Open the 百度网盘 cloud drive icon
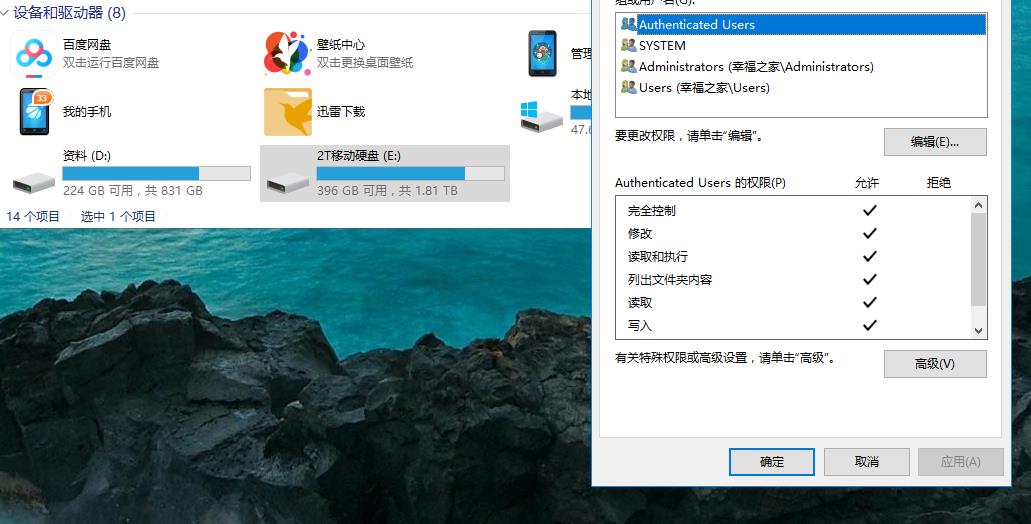1031x524 pixels. click(x=34, y=53)
